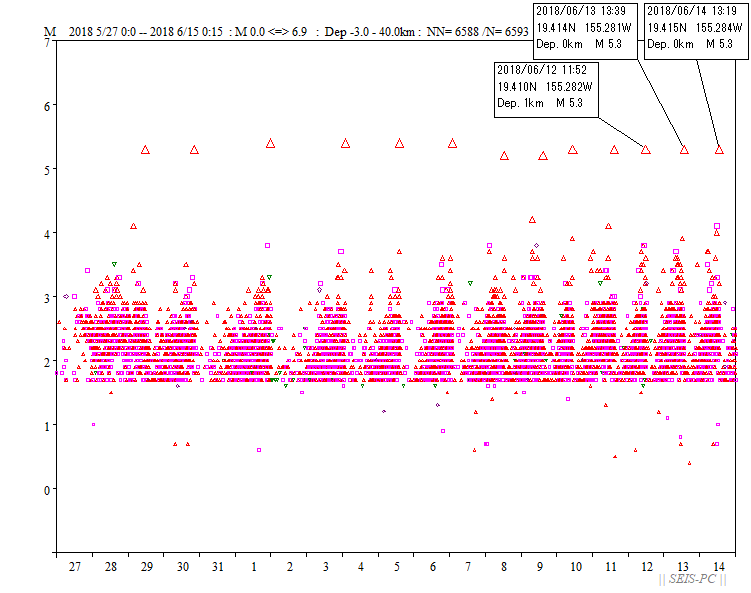Click the y-axis label '4'
This screenshot has width=751, height=593.
(47, 235)
